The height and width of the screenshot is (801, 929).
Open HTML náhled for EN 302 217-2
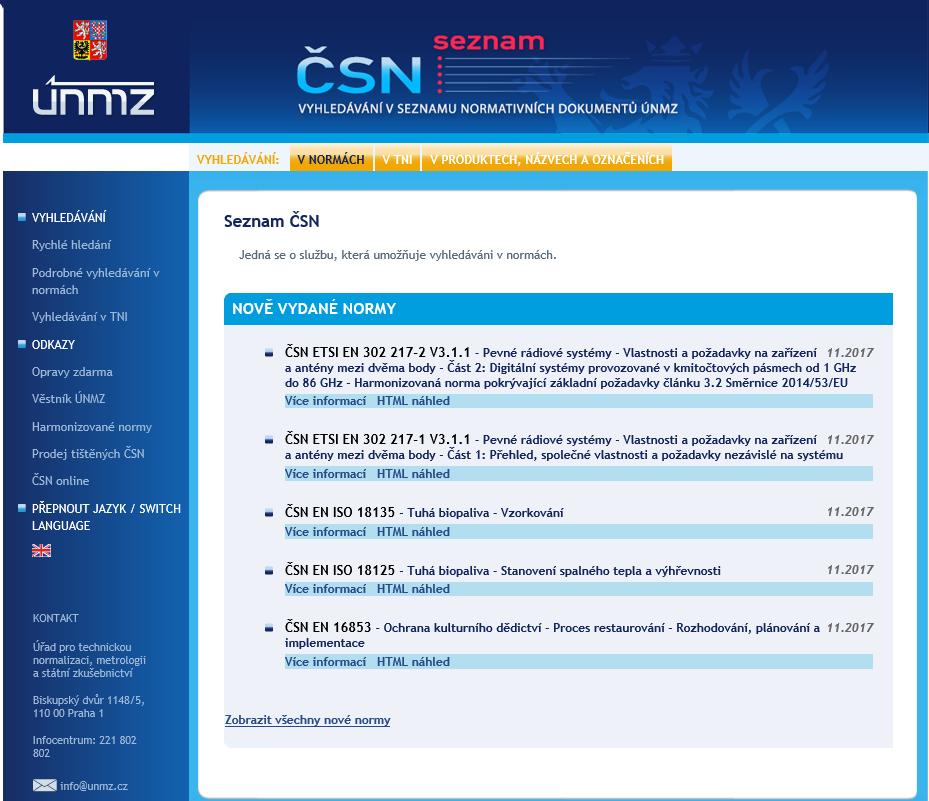point(413,401)
